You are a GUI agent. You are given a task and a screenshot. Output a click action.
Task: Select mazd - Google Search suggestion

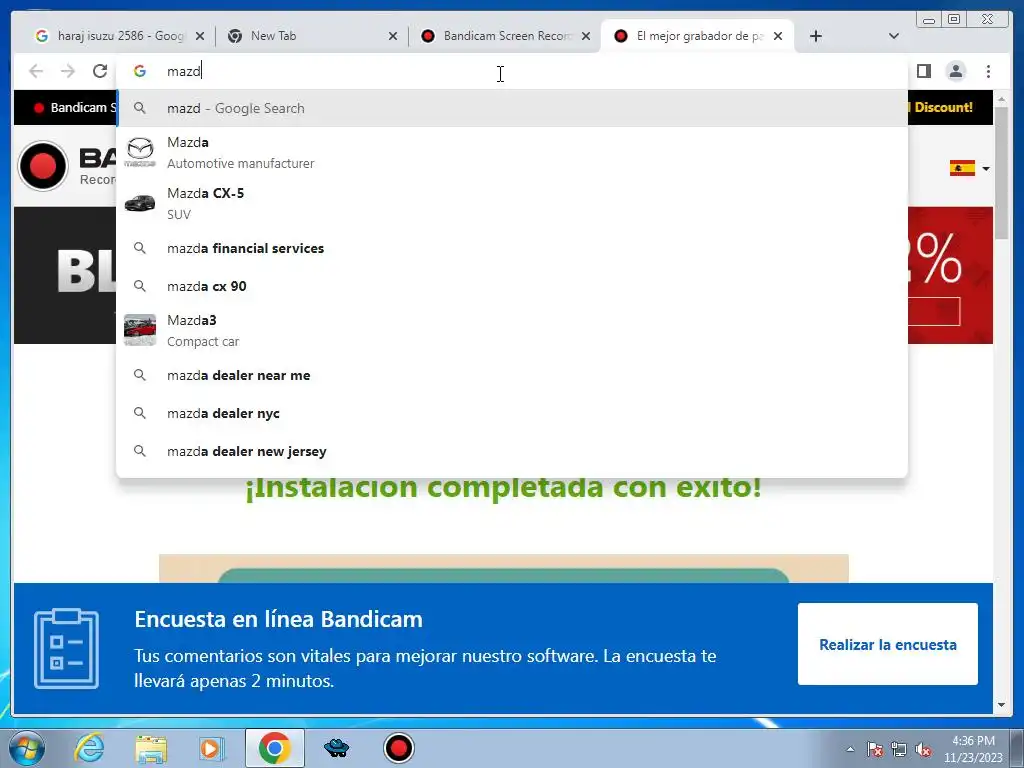point(511,108)
